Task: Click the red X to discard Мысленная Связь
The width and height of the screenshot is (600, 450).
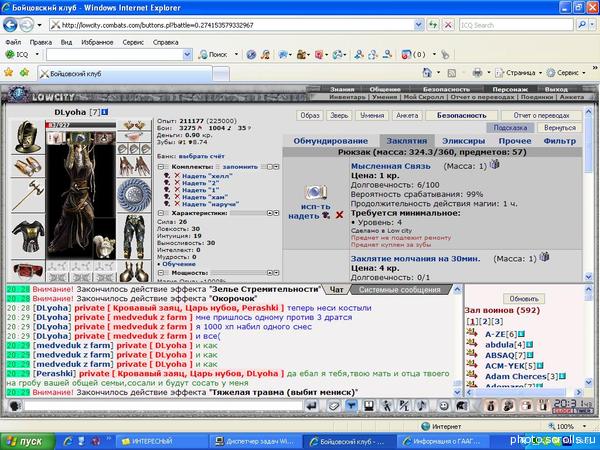Action: (339, 215)
